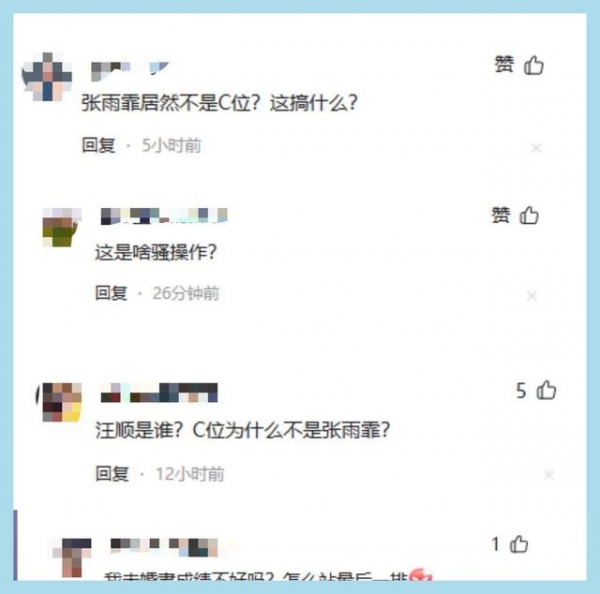
Task: Click thumbs-up with 5 likes
Action: 546,390
